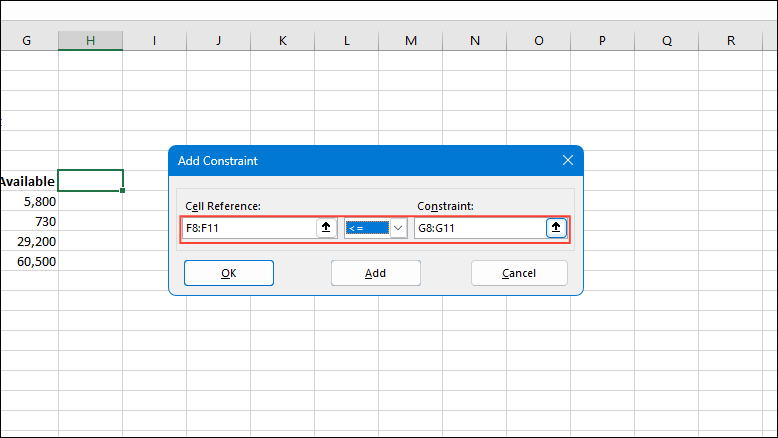This screenshot has height=438, width=778.
Task: Click the Constraint input field
Action: [478, 228]
